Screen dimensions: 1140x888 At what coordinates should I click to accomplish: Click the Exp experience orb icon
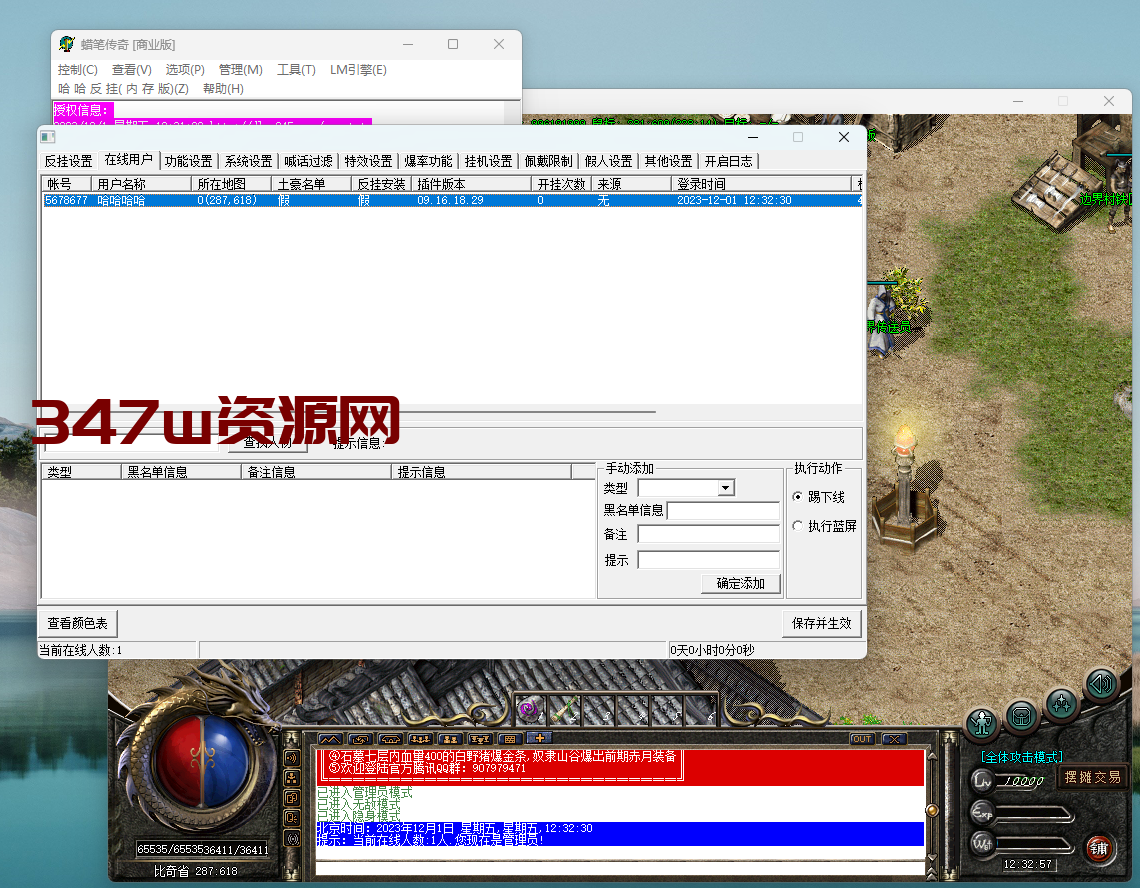pyautogui.click(x=982, y=812)
